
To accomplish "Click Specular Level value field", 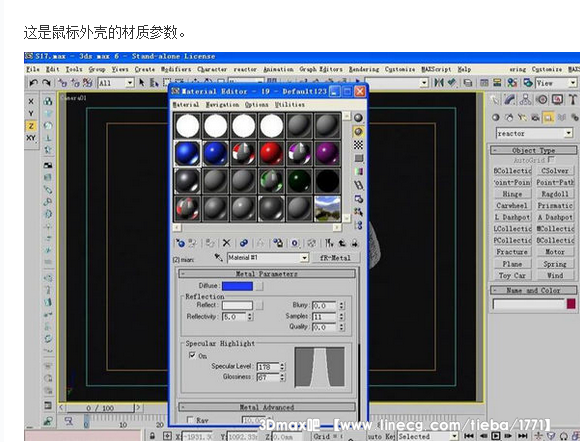I will point(267,367).
